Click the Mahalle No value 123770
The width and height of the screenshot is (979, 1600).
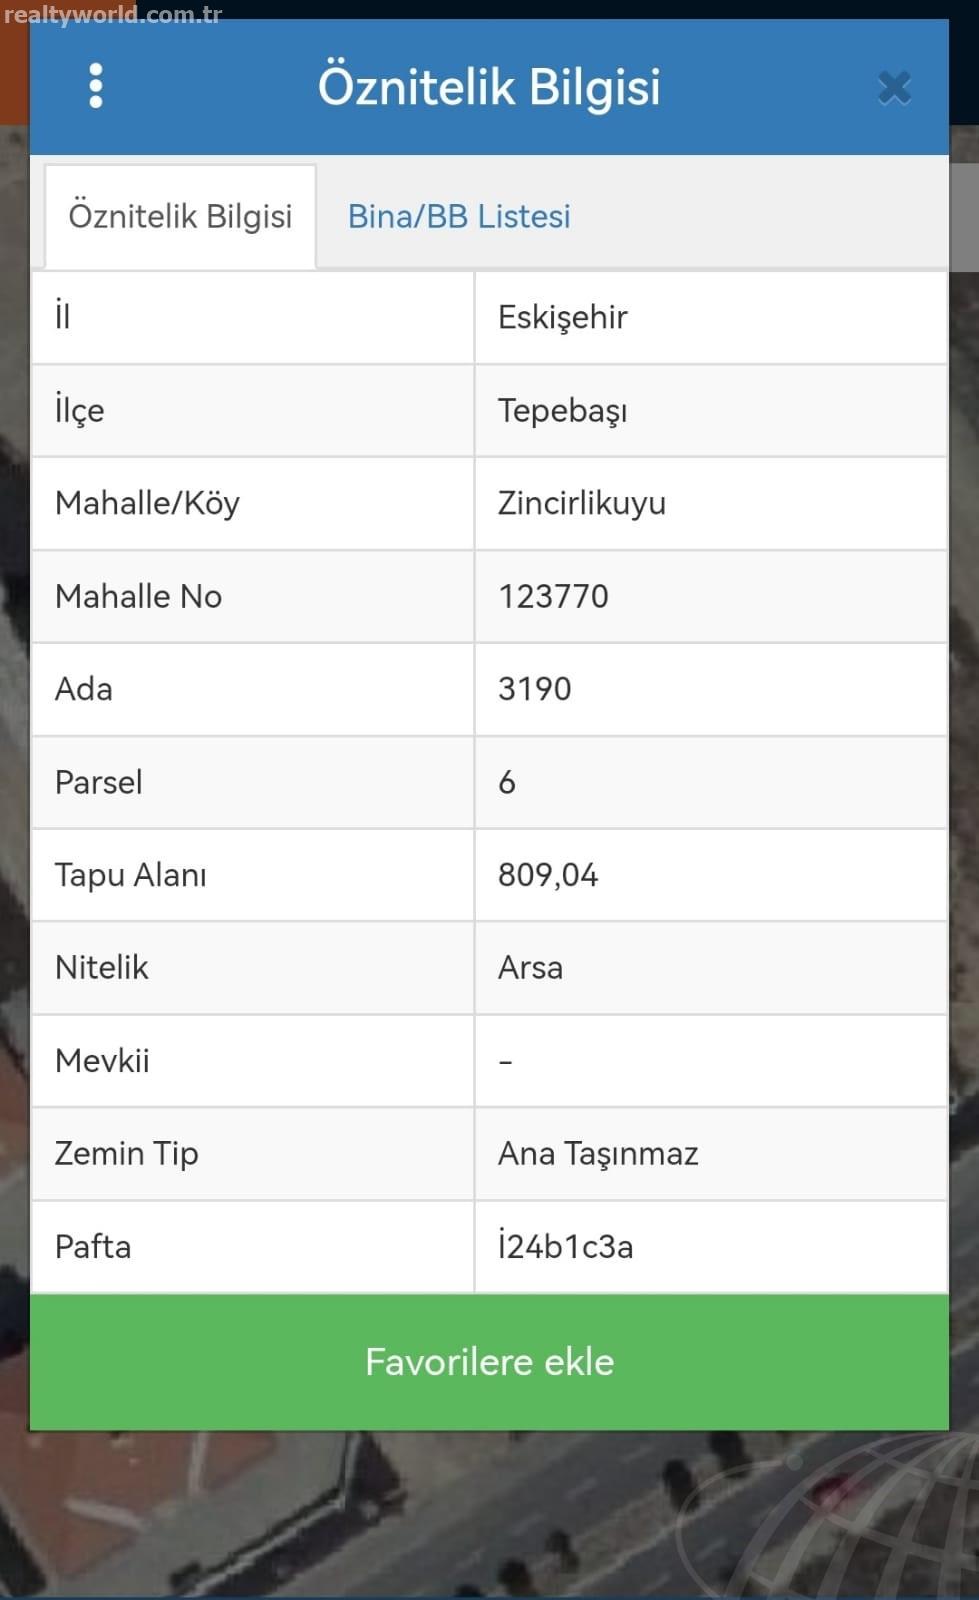coord(553,597)
